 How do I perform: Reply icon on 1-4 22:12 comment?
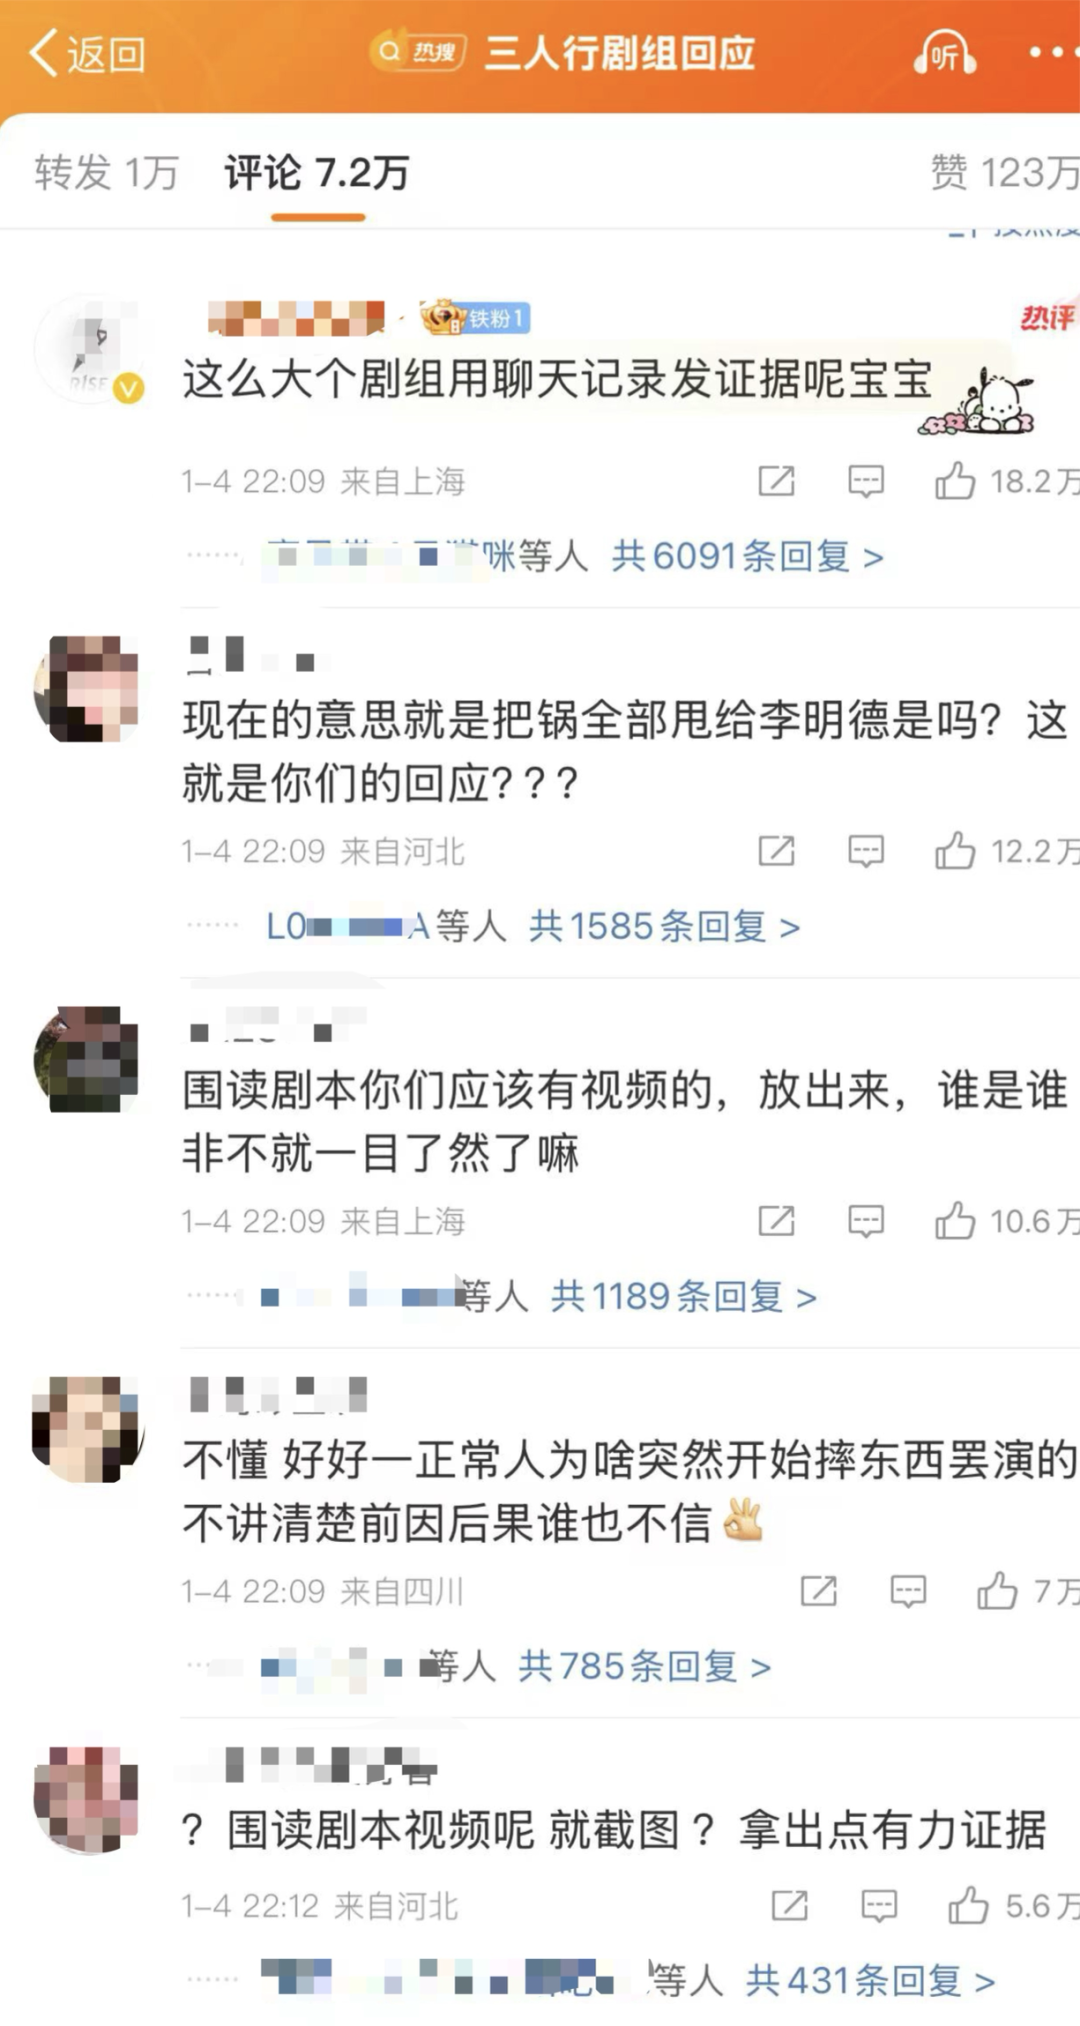pos(879,1906)
